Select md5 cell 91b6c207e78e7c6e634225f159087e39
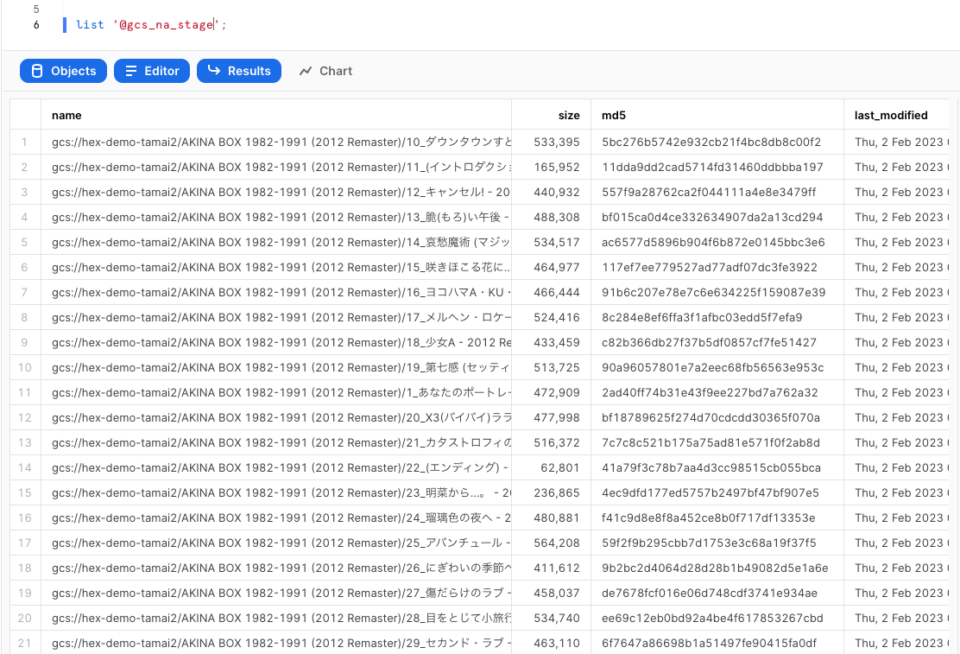The width and height of the screenshot is (960, 654). point(717,293)
